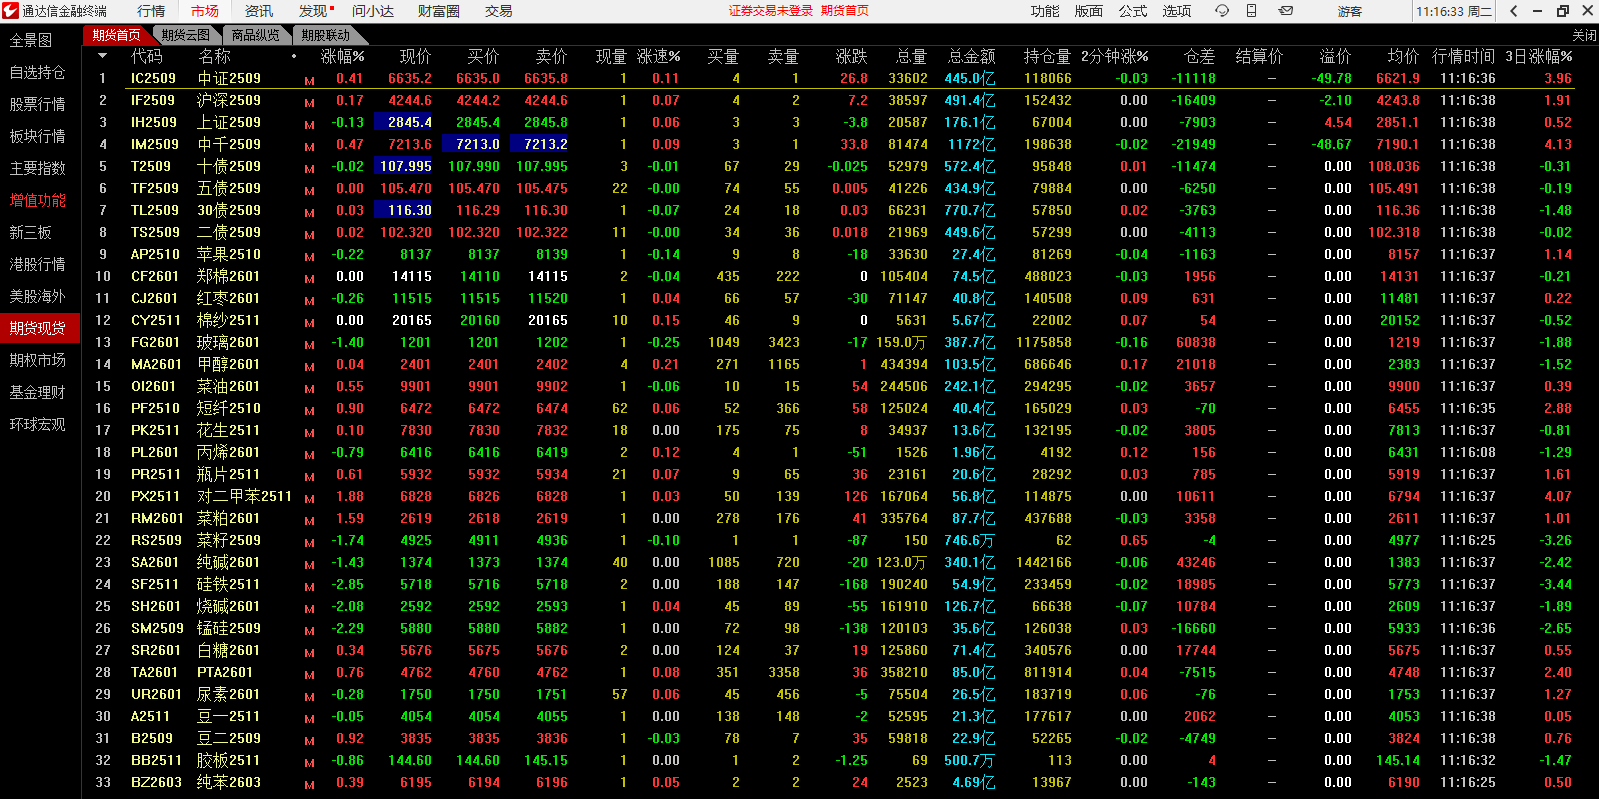Switch to the 期货云图 tab

point(186,35)
